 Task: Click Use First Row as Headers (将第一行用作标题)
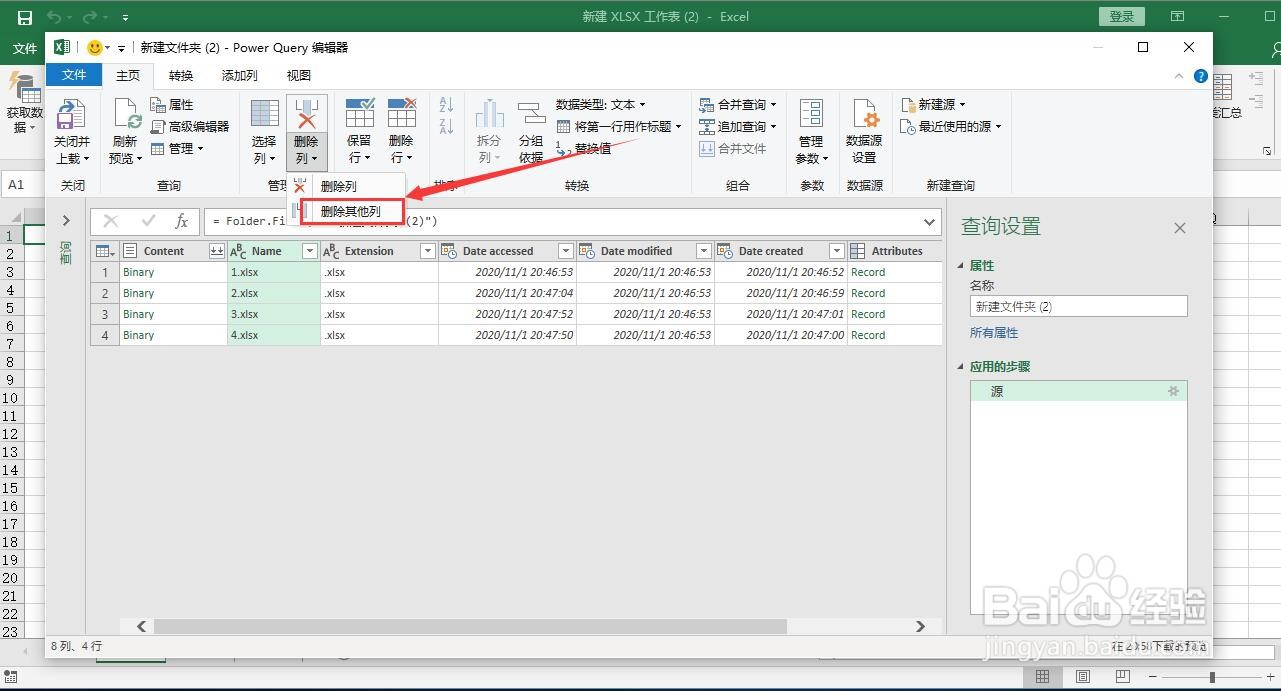[x=619, y=126]
